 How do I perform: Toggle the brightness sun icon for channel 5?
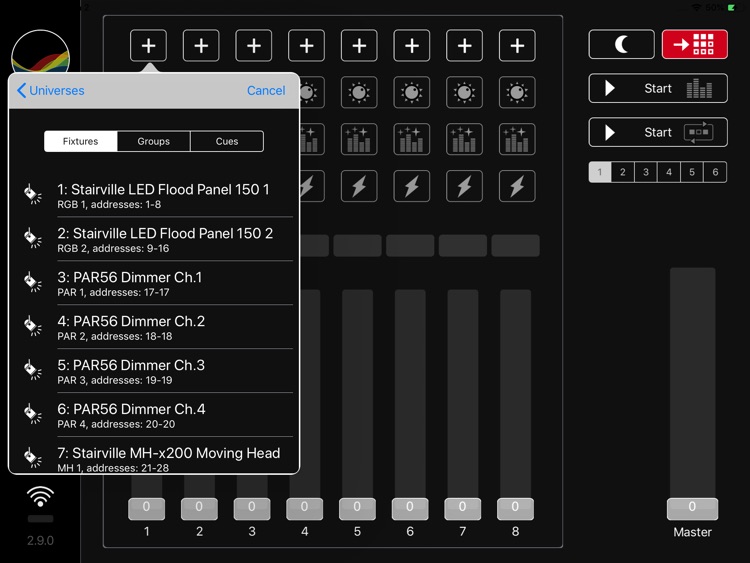pos(359,92)
